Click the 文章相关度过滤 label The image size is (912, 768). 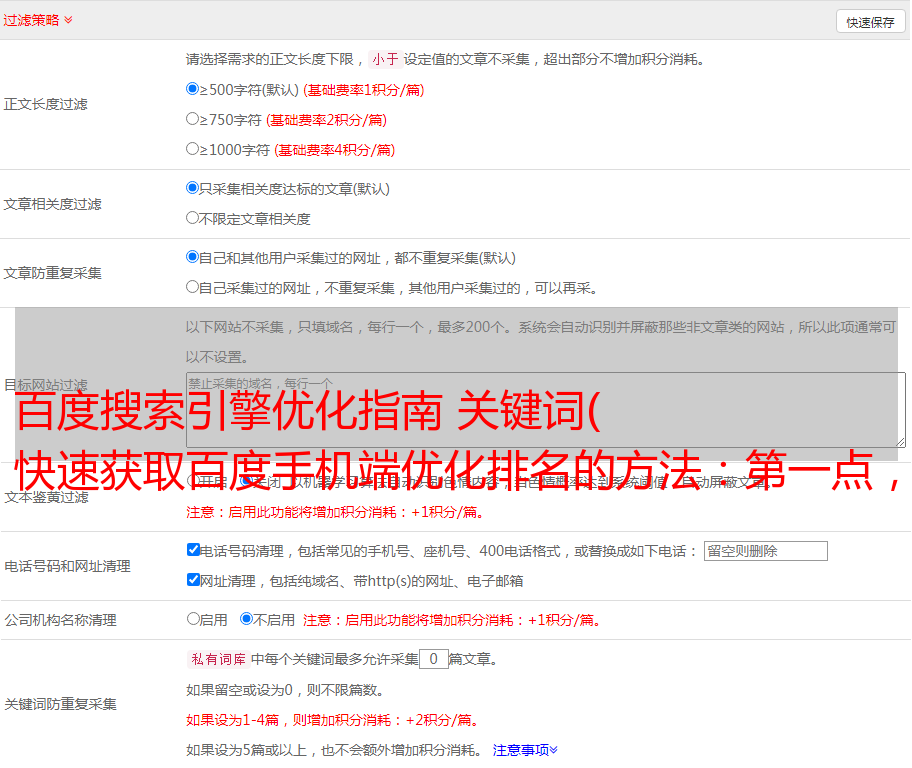(52, 204)
